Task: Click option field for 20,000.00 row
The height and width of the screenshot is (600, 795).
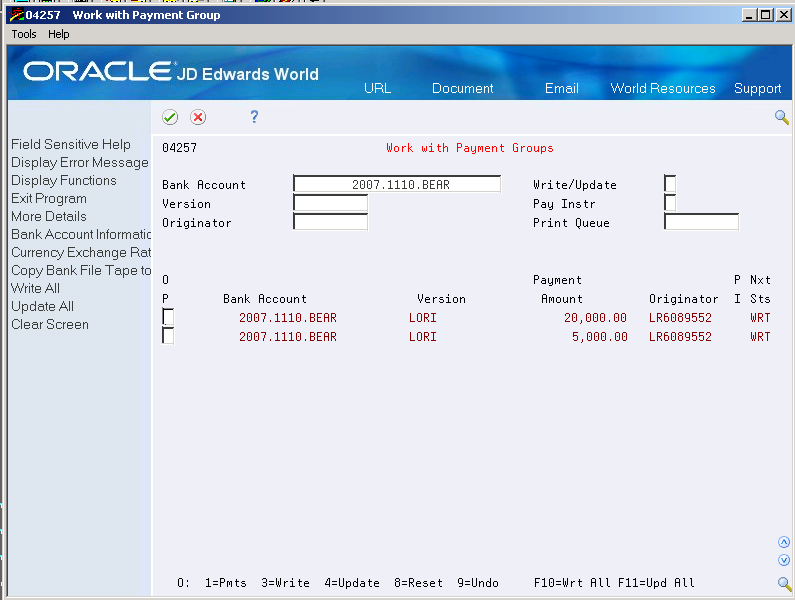Action: [168, 317]
